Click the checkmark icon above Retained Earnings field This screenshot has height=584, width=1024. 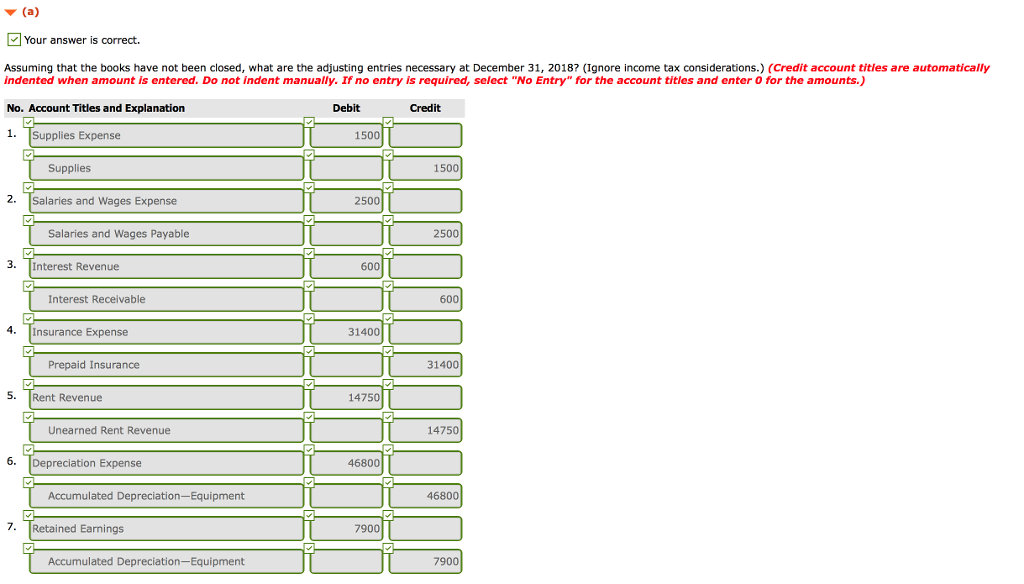coord(27,514)
